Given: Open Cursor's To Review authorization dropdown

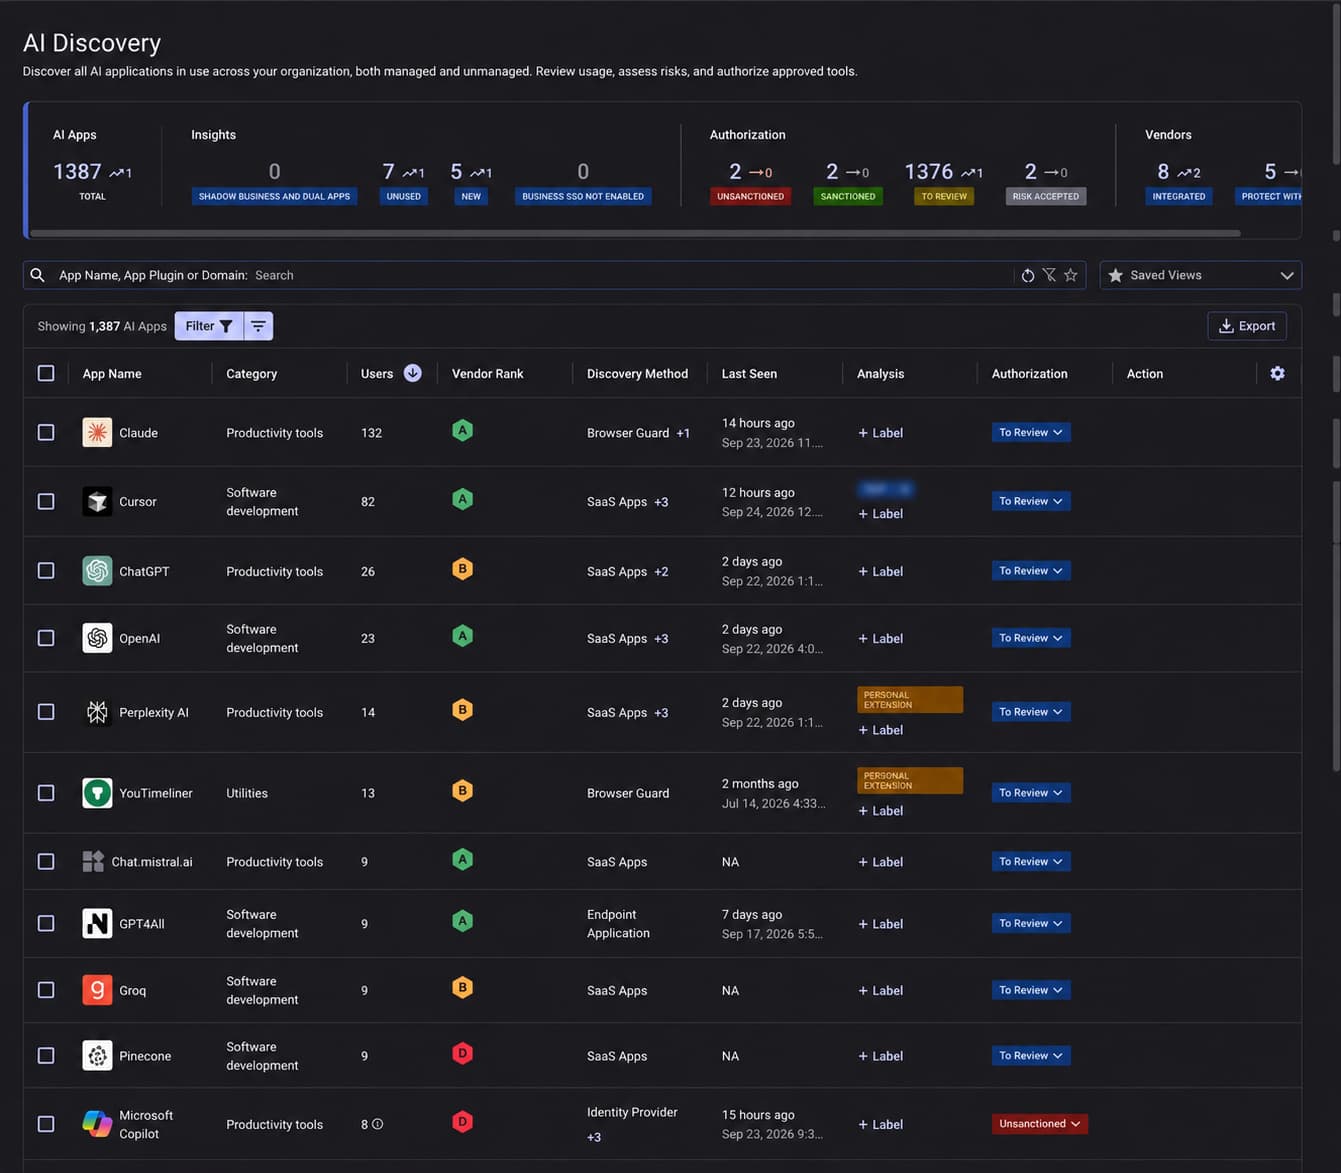Looking at the screenshot, I should [x=1031, y=501].
